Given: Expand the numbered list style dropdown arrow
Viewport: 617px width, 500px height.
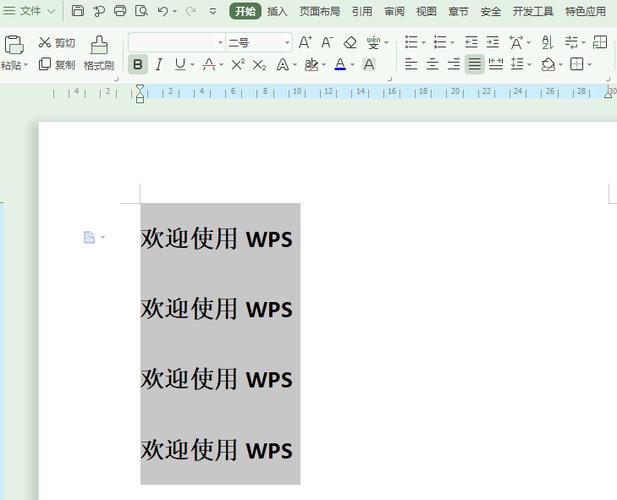Looking at the screenshot, I should point(452,42).
